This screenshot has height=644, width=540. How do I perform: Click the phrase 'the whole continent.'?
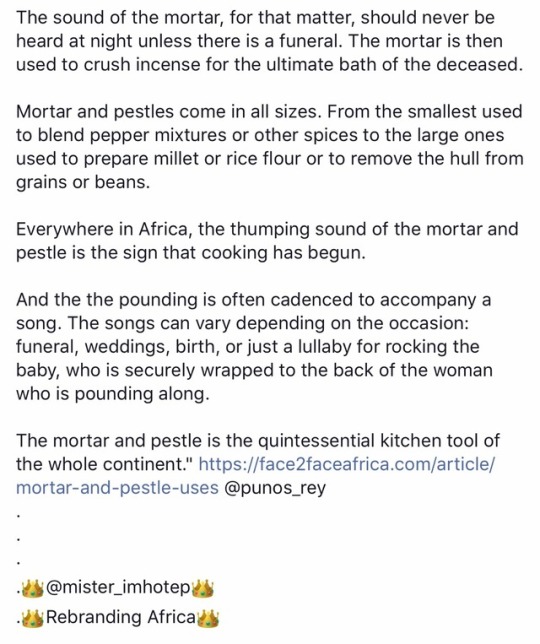pyautogui.click(x=105, y=464)
